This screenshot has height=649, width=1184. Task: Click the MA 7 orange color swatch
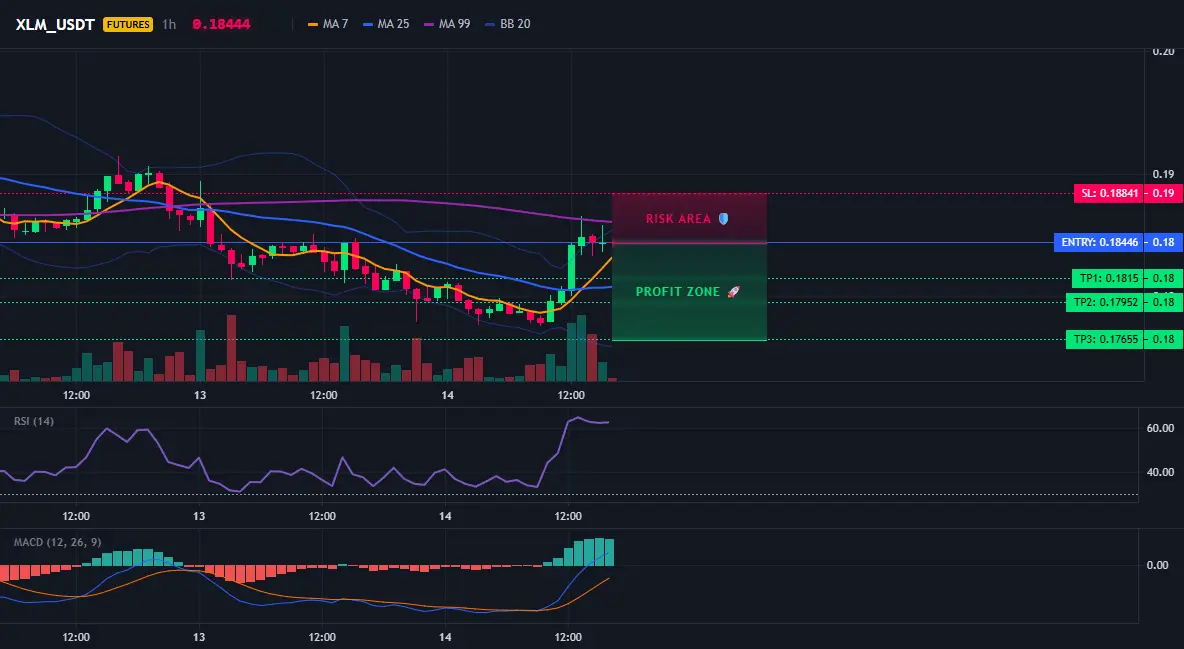pos(313,24)
